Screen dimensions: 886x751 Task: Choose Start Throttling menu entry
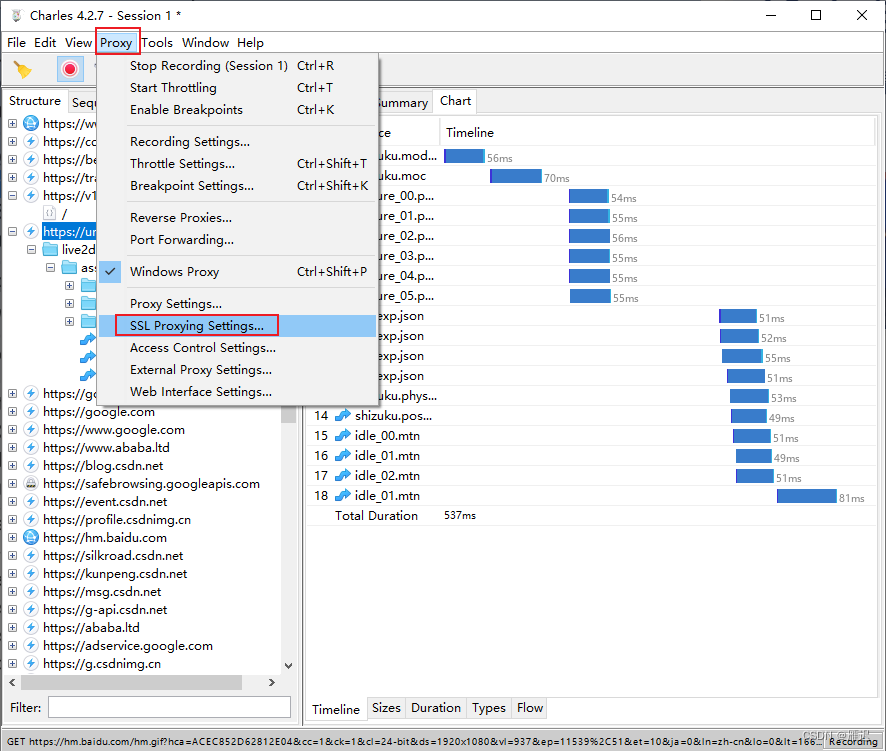click(x=237, y=88)
